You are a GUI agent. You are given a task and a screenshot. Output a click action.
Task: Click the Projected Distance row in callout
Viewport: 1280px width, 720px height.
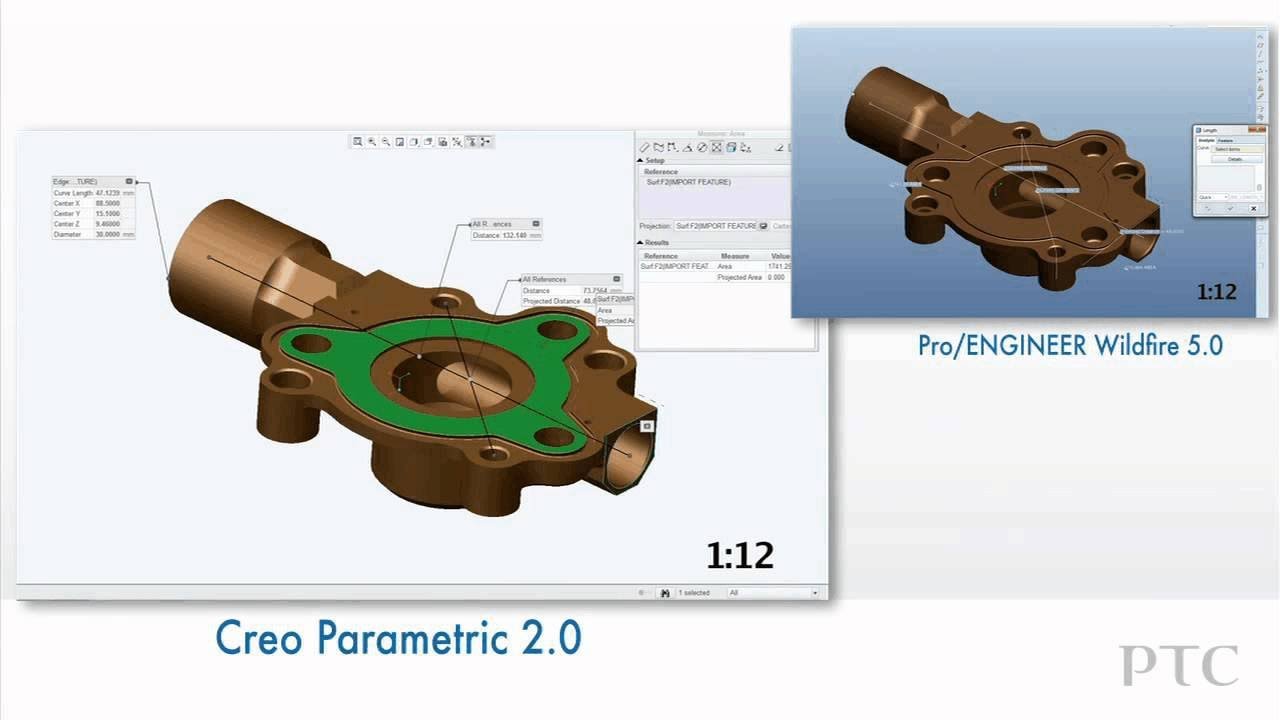[x=559, y=301]
